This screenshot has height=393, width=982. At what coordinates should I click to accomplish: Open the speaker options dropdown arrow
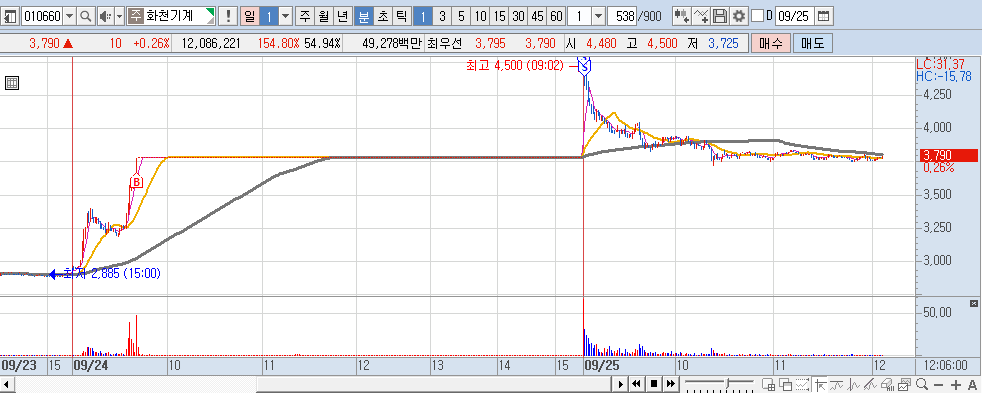119,16
